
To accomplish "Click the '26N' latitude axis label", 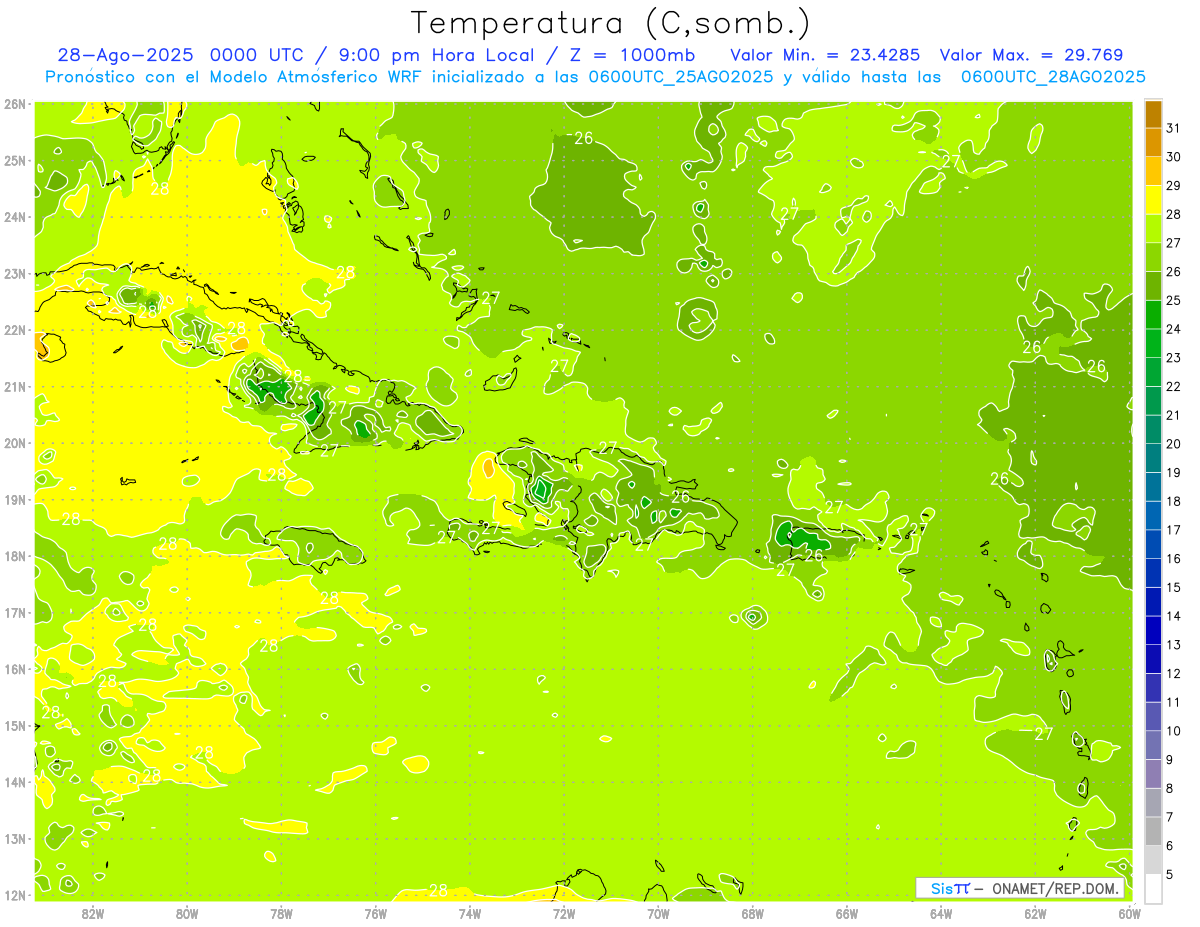I will [16, 104].
